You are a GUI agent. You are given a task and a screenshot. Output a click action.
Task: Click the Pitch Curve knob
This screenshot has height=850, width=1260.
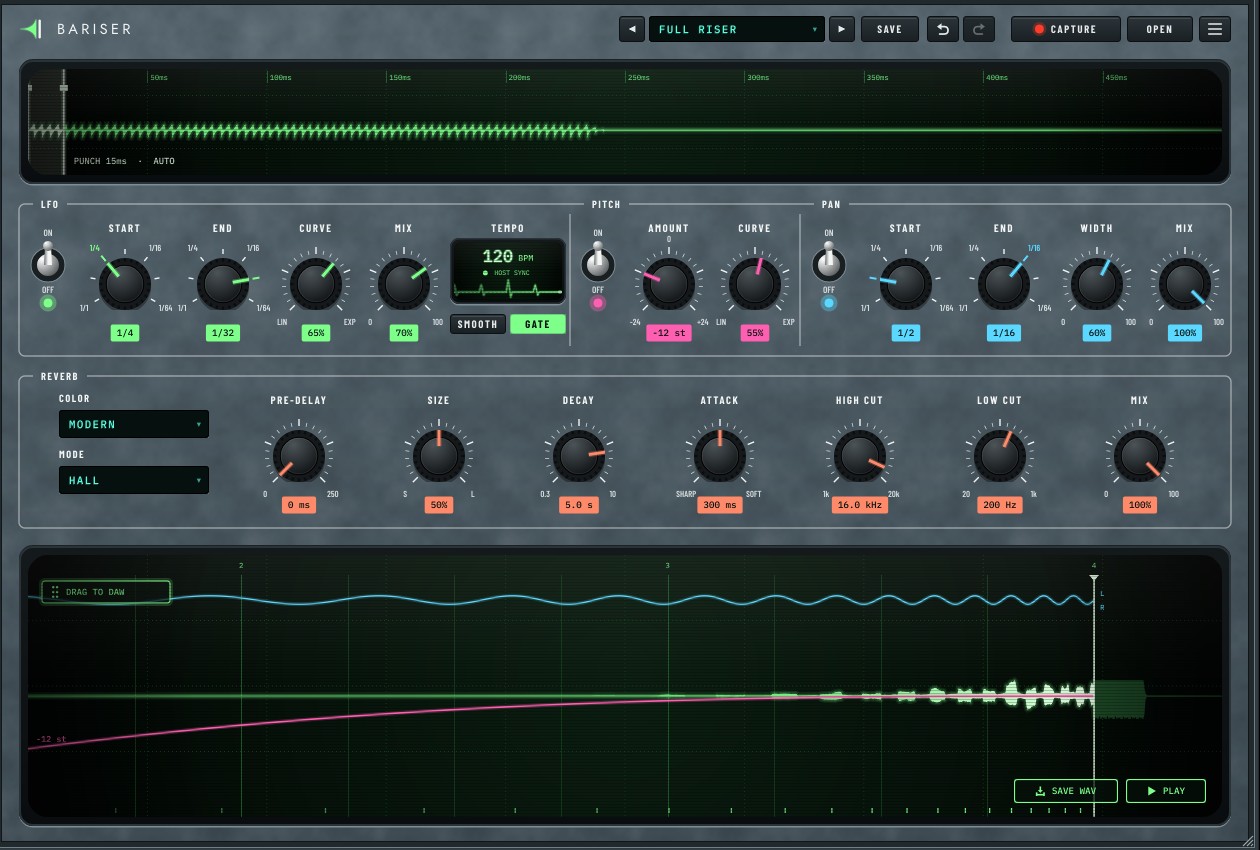(x=754, y=284)
